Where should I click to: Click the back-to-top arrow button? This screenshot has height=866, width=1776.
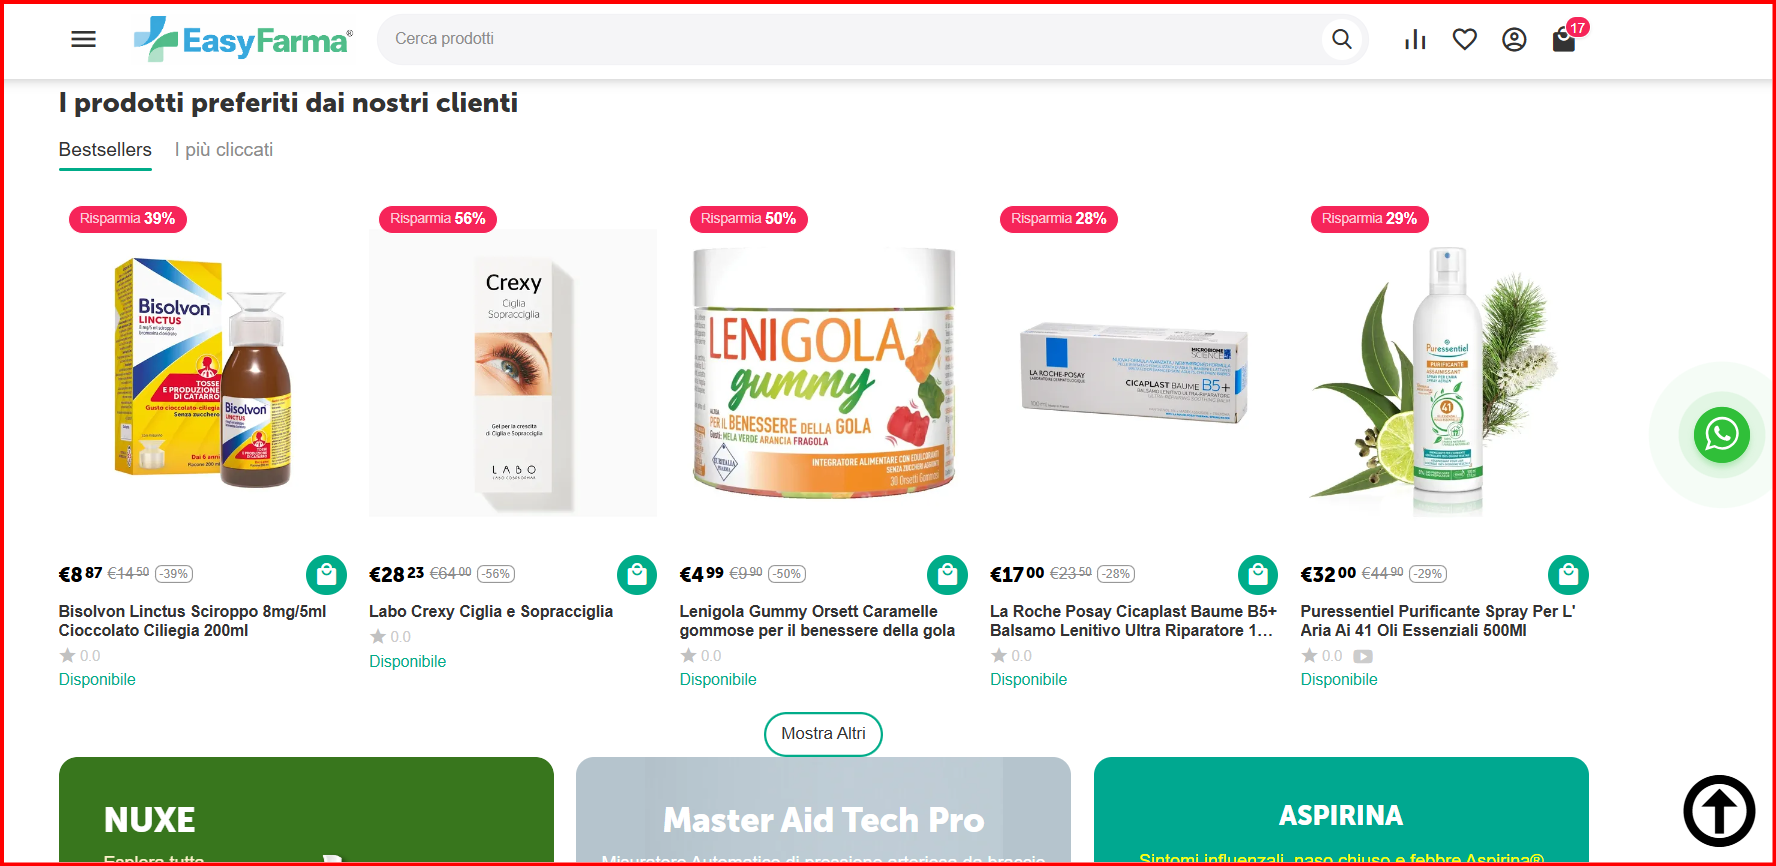coord(1719,811)
